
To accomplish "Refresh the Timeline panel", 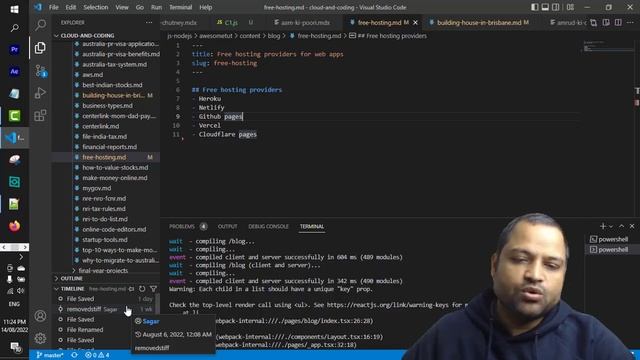I will tap(142, 289).
